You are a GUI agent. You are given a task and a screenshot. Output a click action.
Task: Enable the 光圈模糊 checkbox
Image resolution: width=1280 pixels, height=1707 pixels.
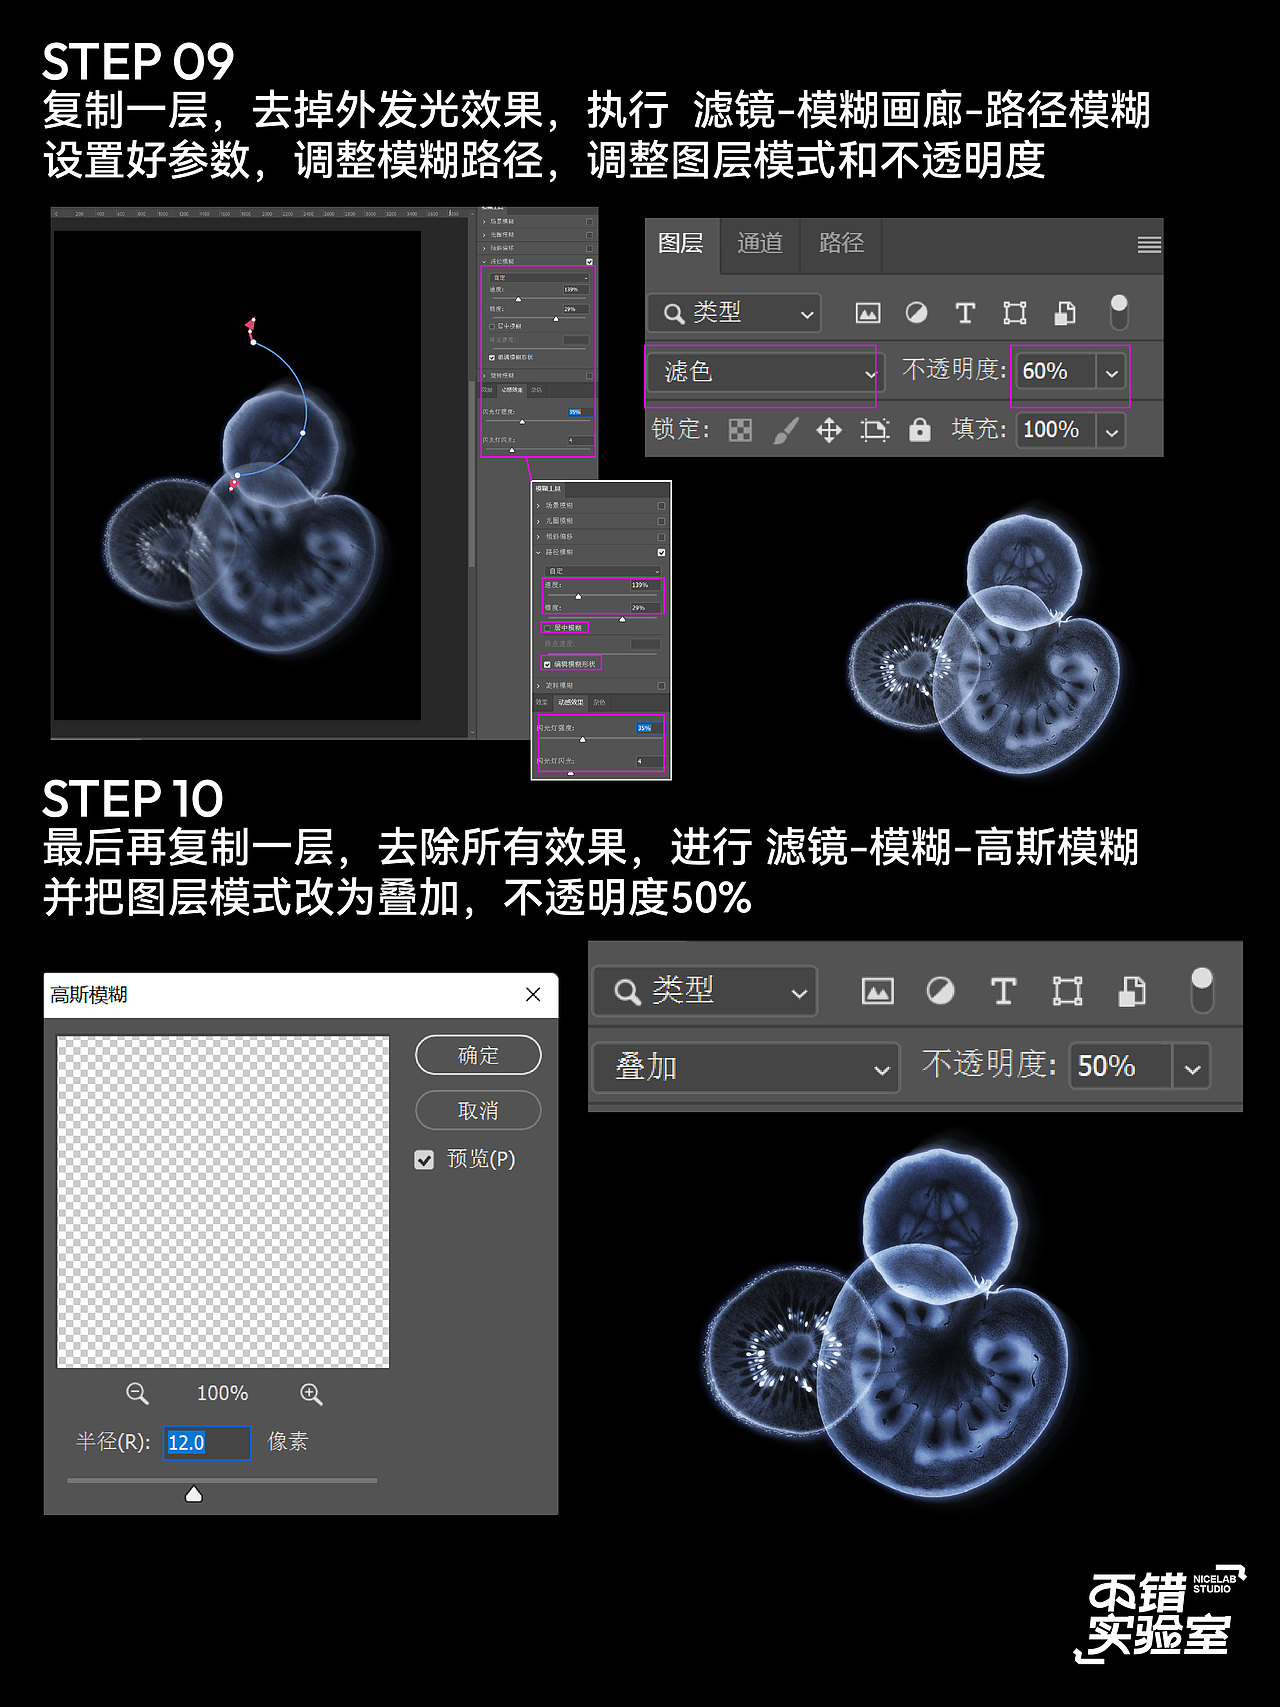661,521
